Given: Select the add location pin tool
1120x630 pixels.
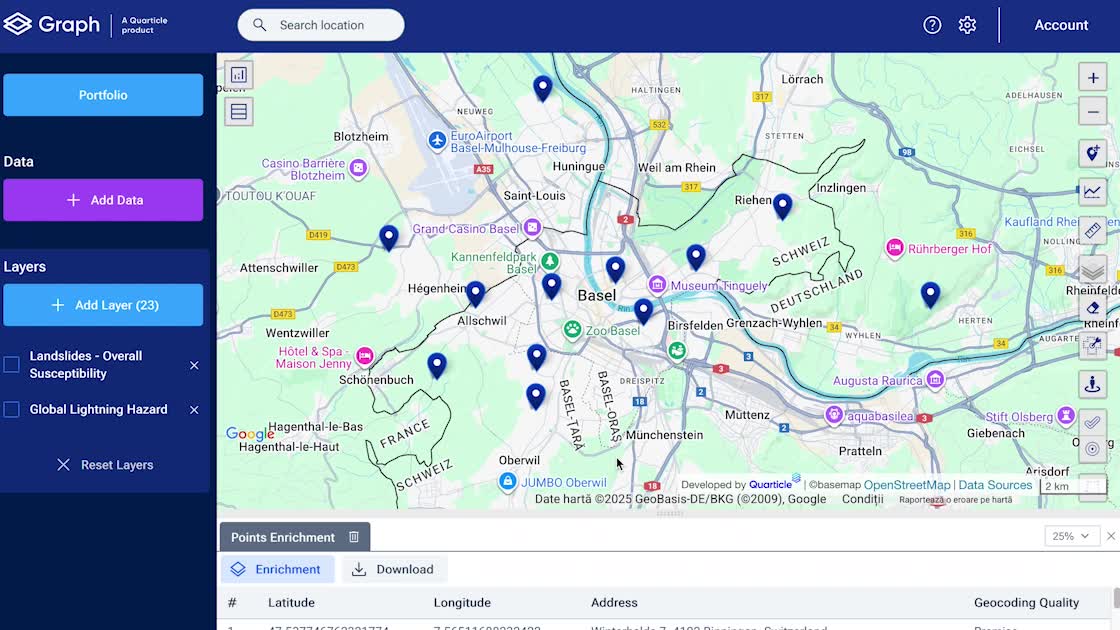Looking at the screenshot, I should tap(1093, 153).
